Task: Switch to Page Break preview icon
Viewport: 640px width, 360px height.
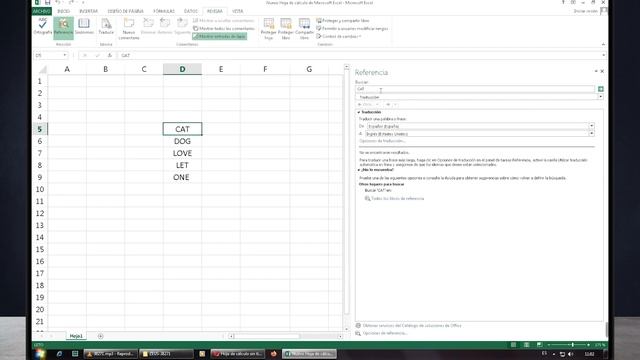Action: [539, 345]
